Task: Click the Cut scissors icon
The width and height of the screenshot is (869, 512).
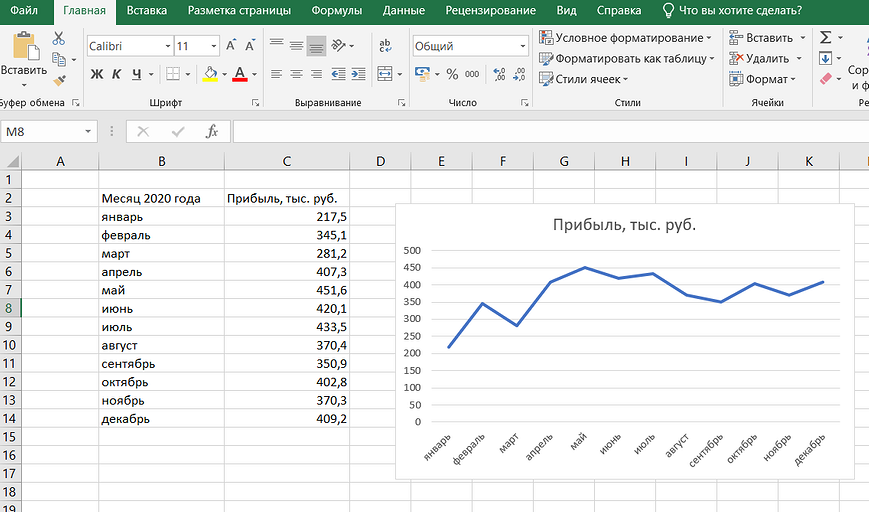Action: [x=59, y=38]
